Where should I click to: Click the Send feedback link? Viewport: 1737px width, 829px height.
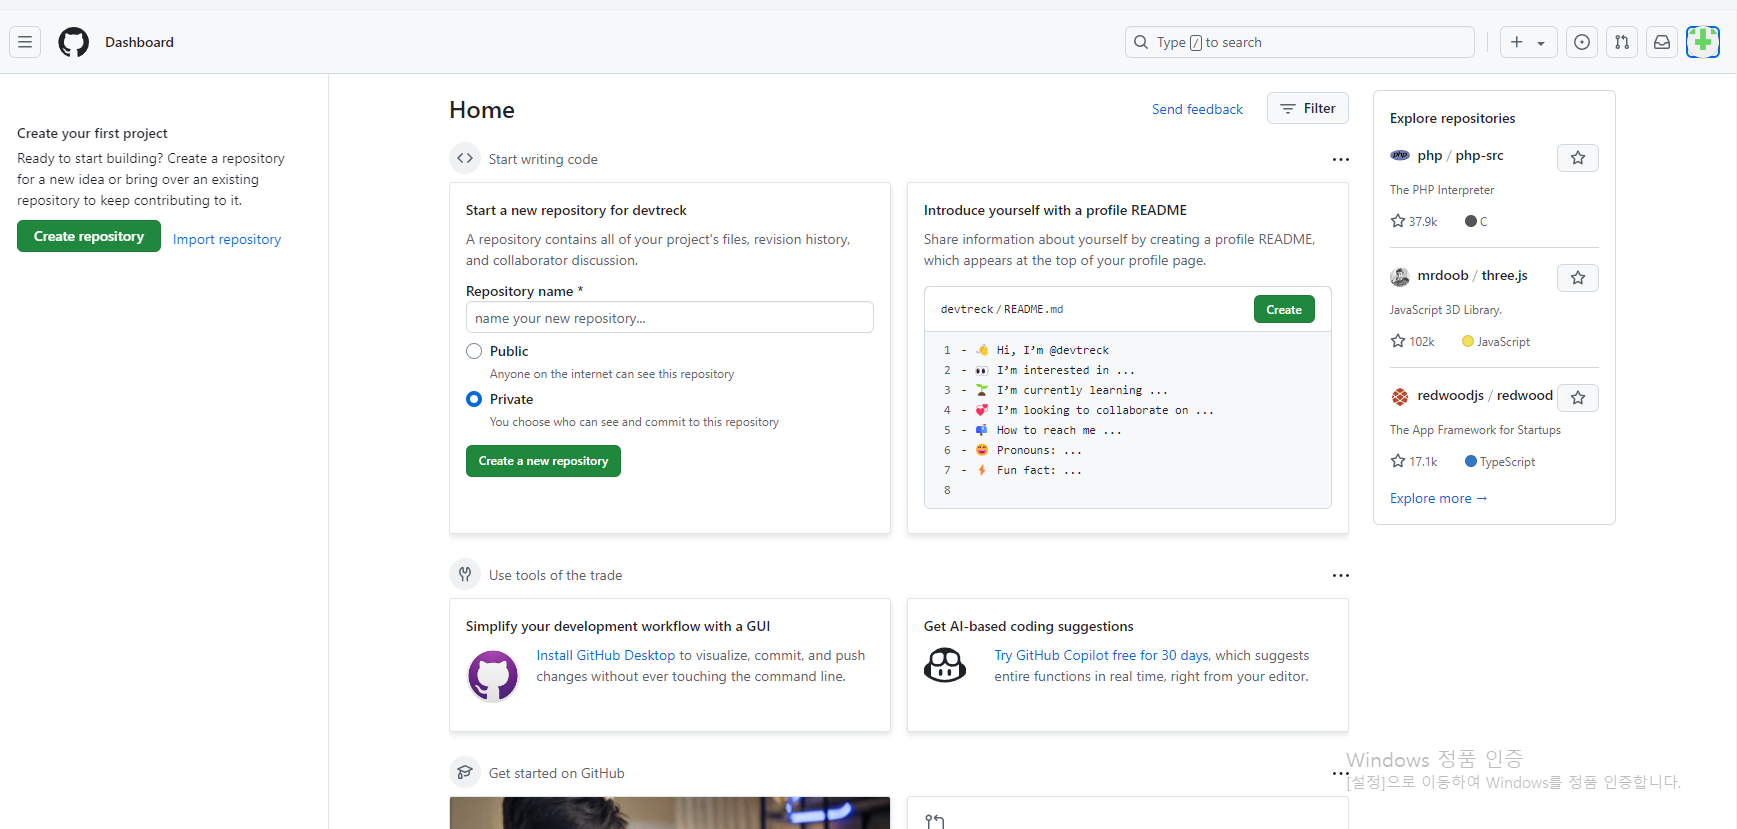click(x=1197, y=109)
